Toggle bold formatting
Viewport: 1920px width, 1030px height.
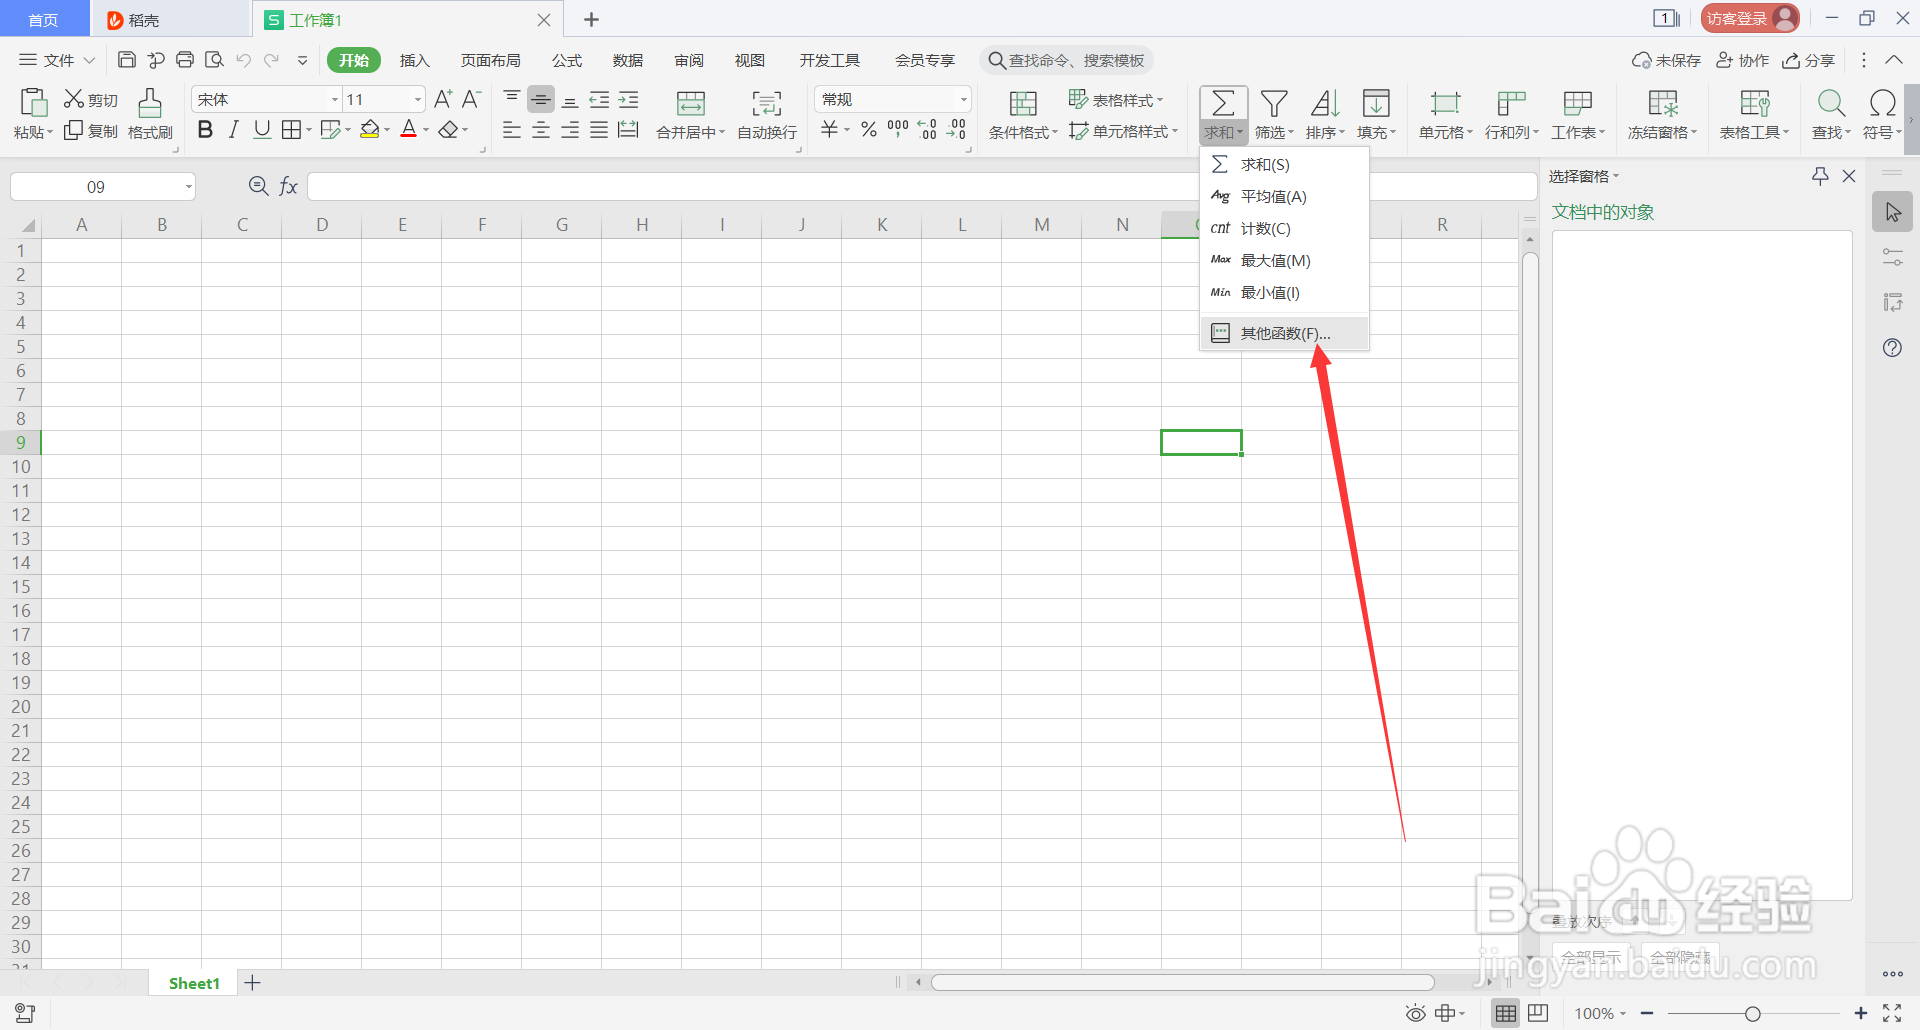(x=205, y=129)
